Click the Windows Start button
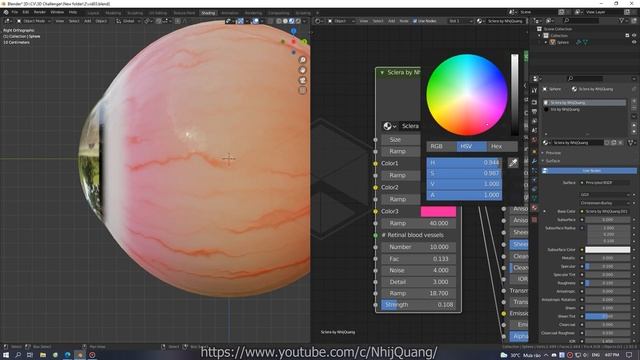The width and height of the screenshot is (640, 360). 6,355
